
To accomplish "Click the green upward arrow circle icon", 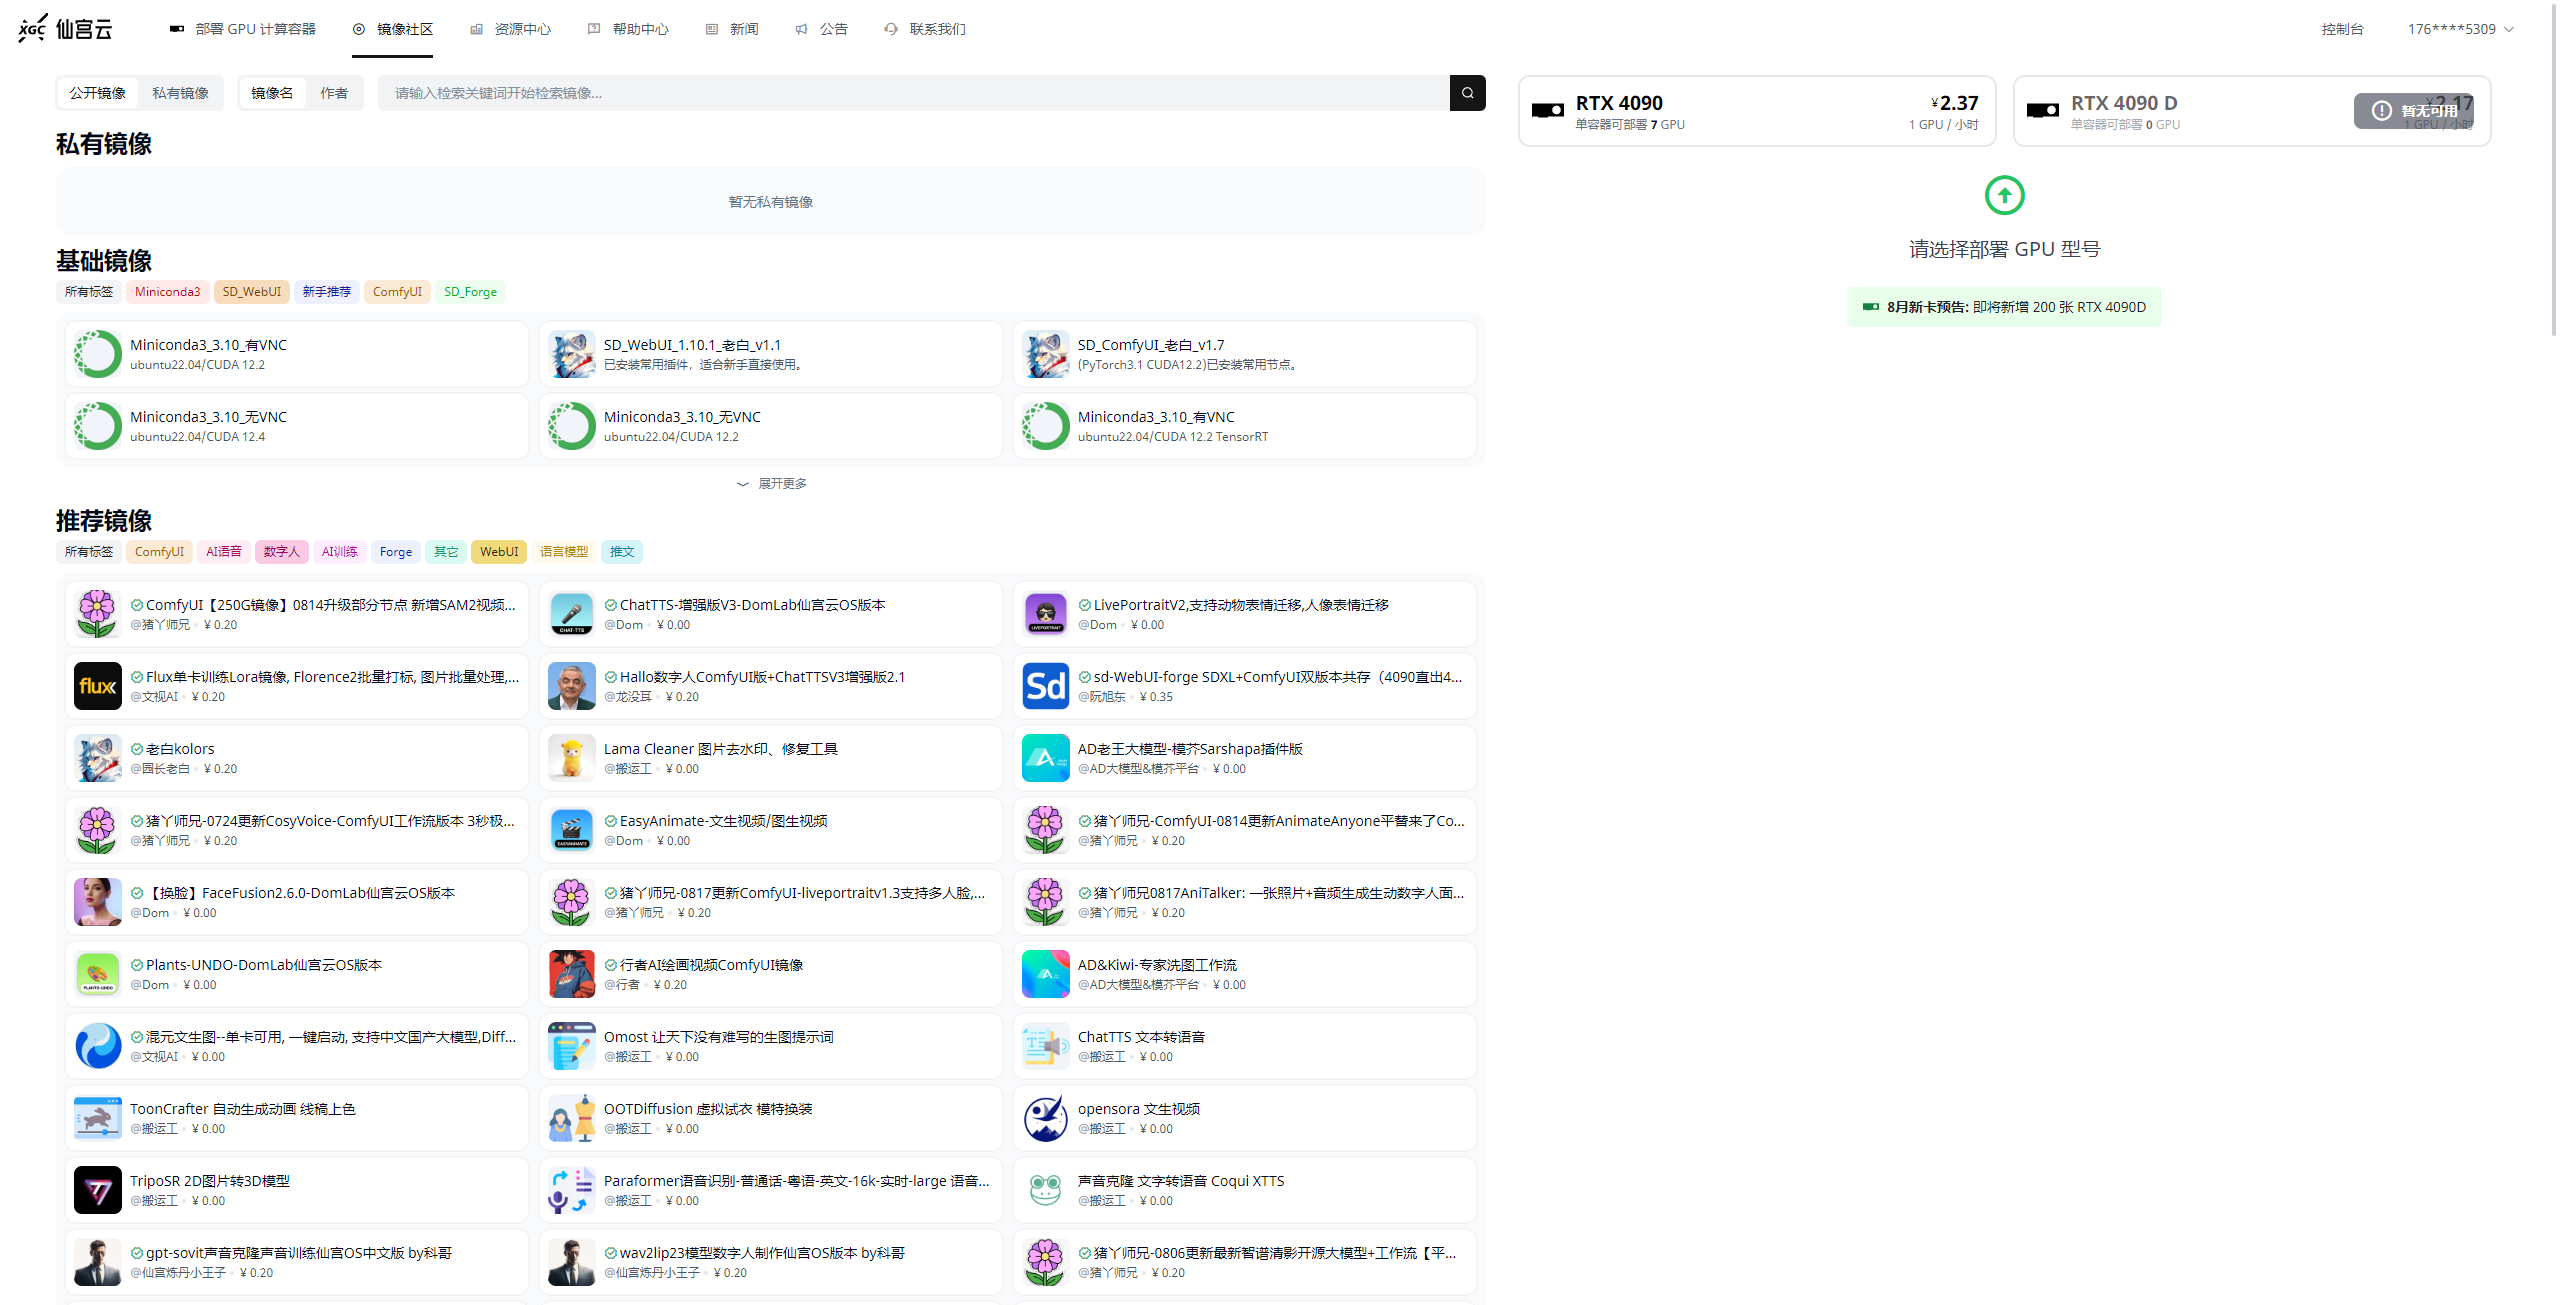I will (x=2004, y=195).
